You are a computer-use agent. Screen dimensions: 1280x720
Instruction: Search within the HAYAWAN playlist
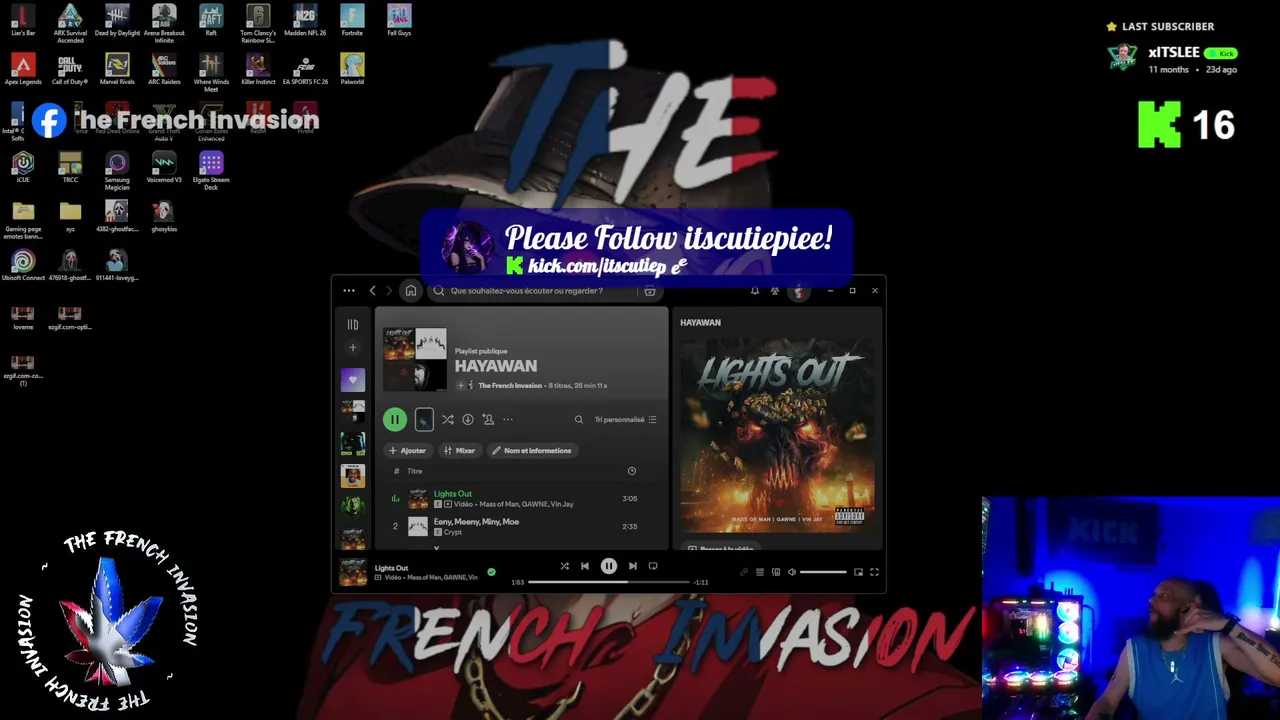click(x=578, y=420)
